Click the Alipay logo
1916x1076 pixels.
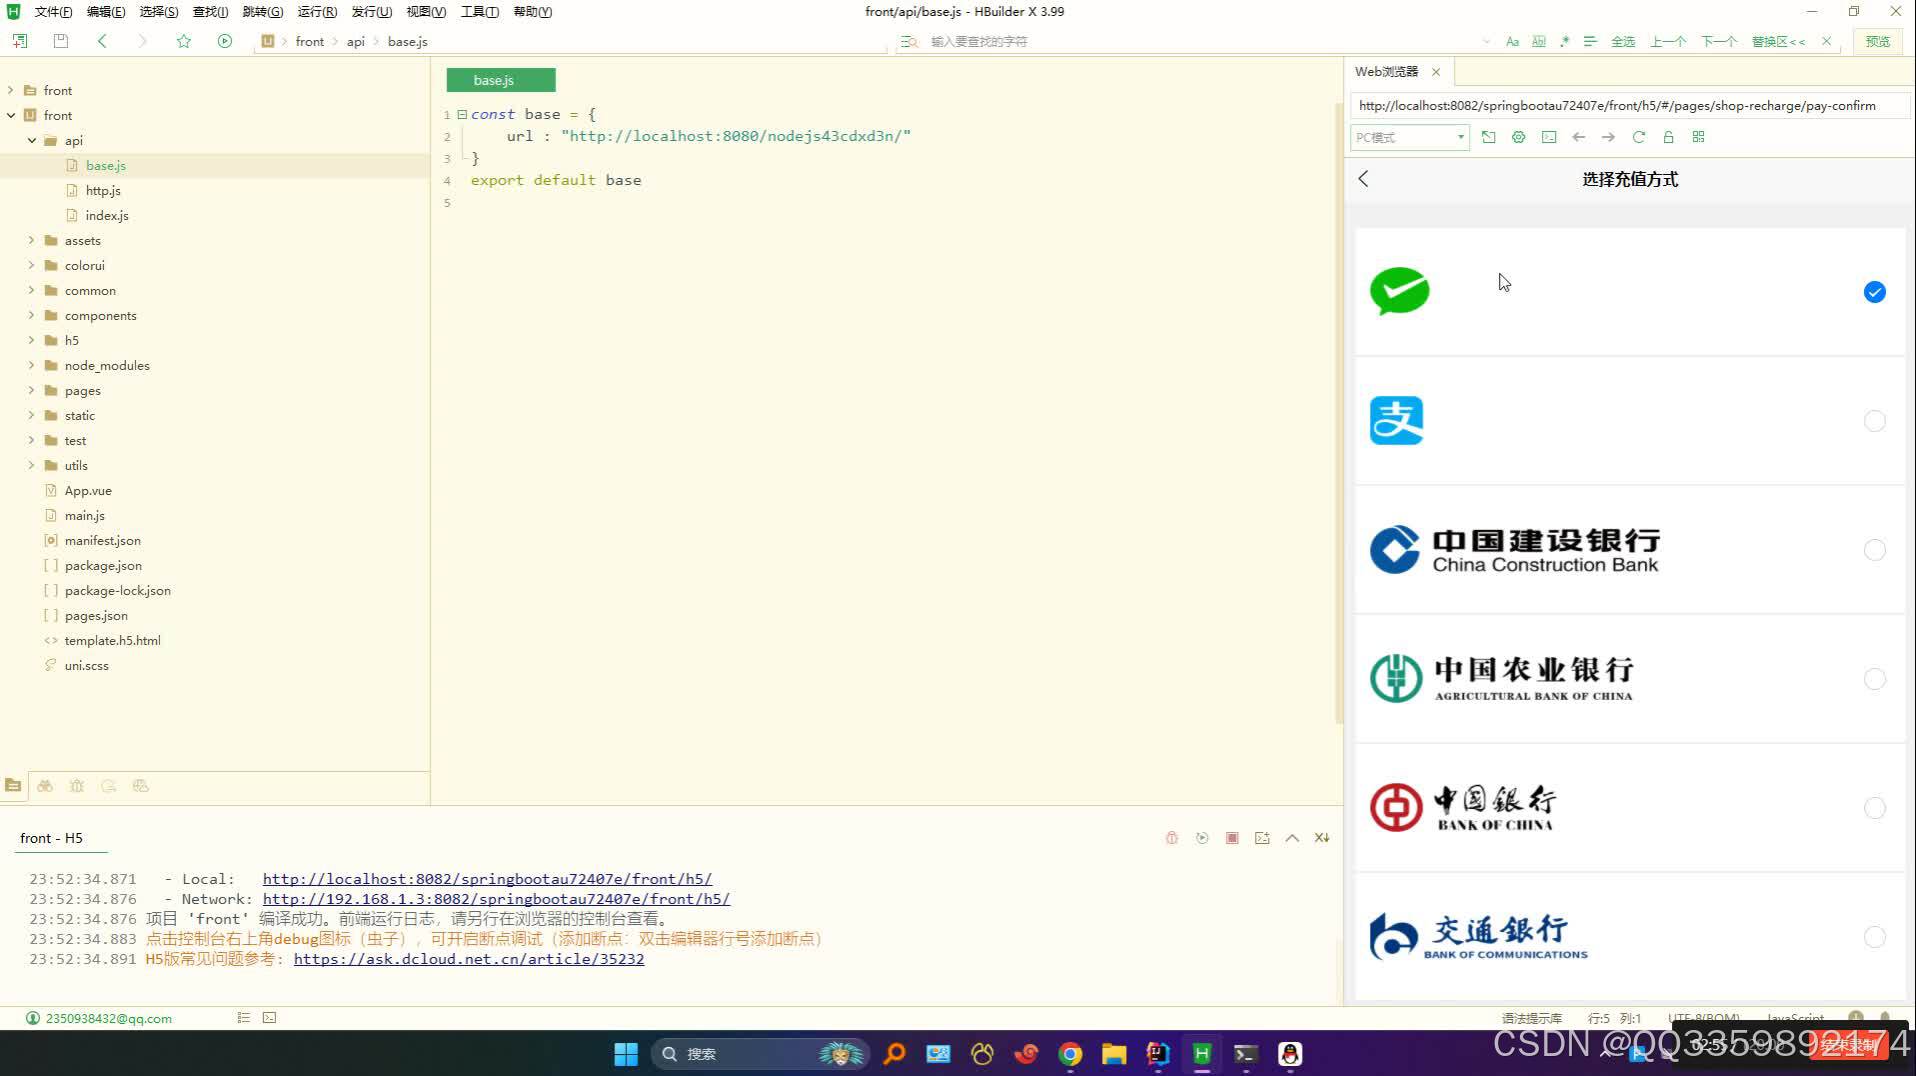click(x=1396, y=421)
